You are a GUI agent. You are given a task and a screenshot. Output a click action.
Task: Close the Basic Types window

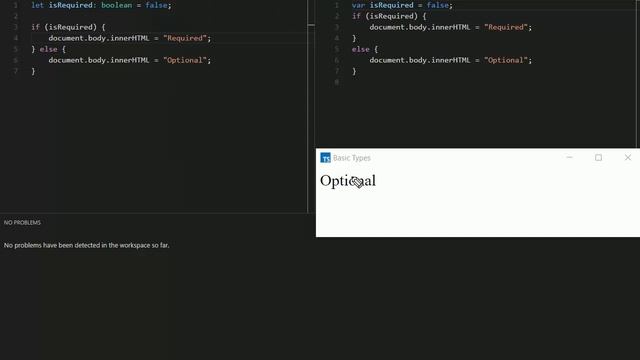tap(628, 158)
